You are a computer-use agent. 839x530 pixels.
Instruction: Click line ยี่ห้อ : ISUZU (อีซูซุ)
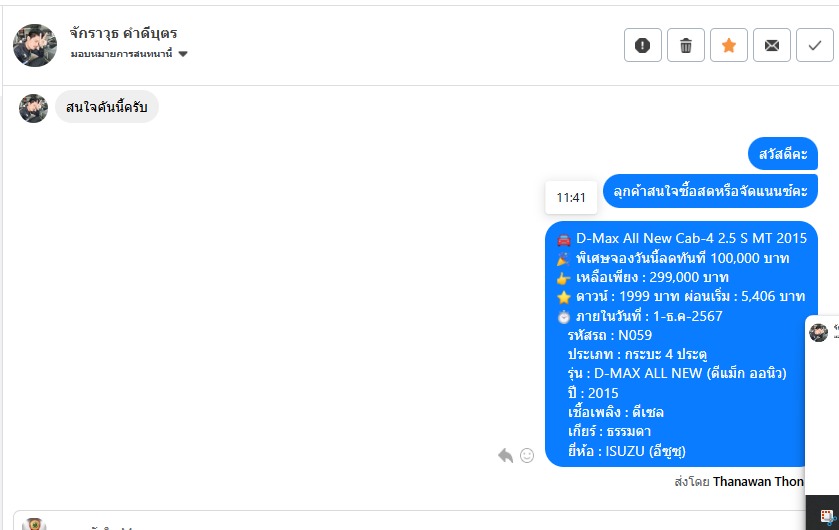click(x=627, y=451)
